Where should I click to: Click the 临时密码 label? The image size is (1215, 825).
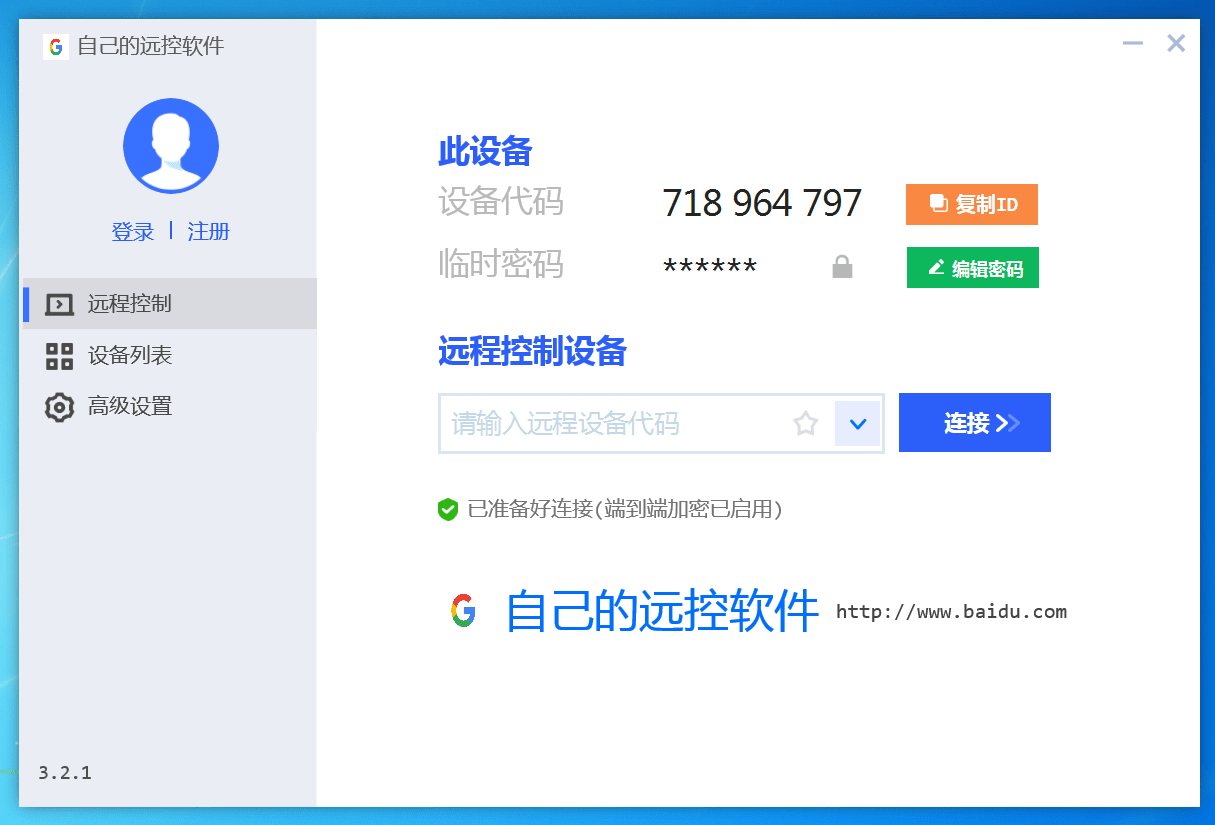[x=501, y=264]
